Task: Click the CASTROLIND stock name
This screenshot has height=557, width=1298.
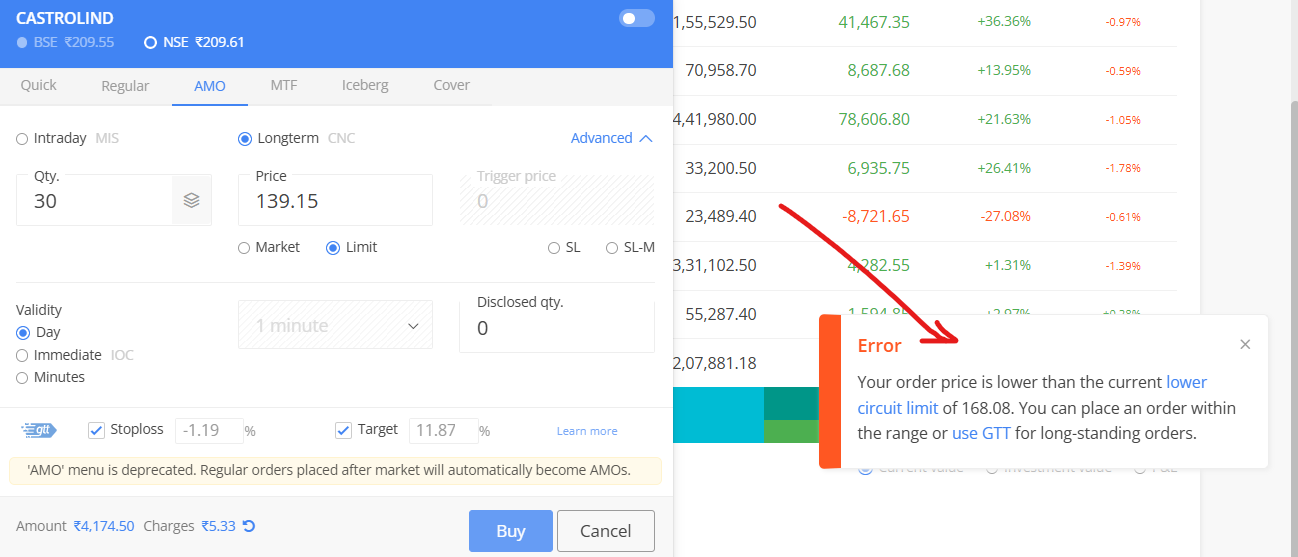Action: pos(65,18)
